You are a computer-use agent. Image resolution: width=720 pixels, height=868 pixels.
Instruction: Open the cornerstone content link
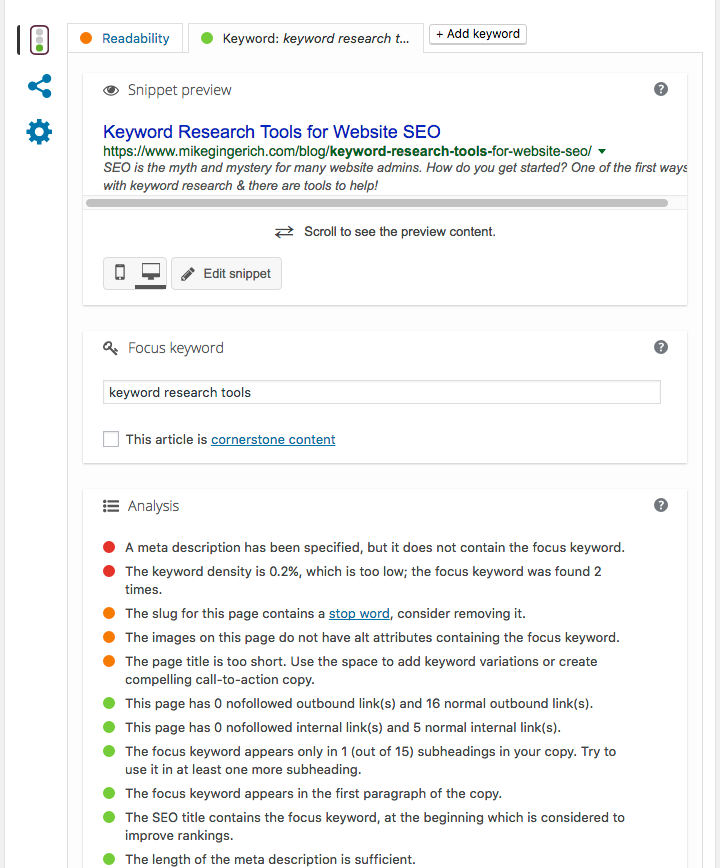[273, 439]
